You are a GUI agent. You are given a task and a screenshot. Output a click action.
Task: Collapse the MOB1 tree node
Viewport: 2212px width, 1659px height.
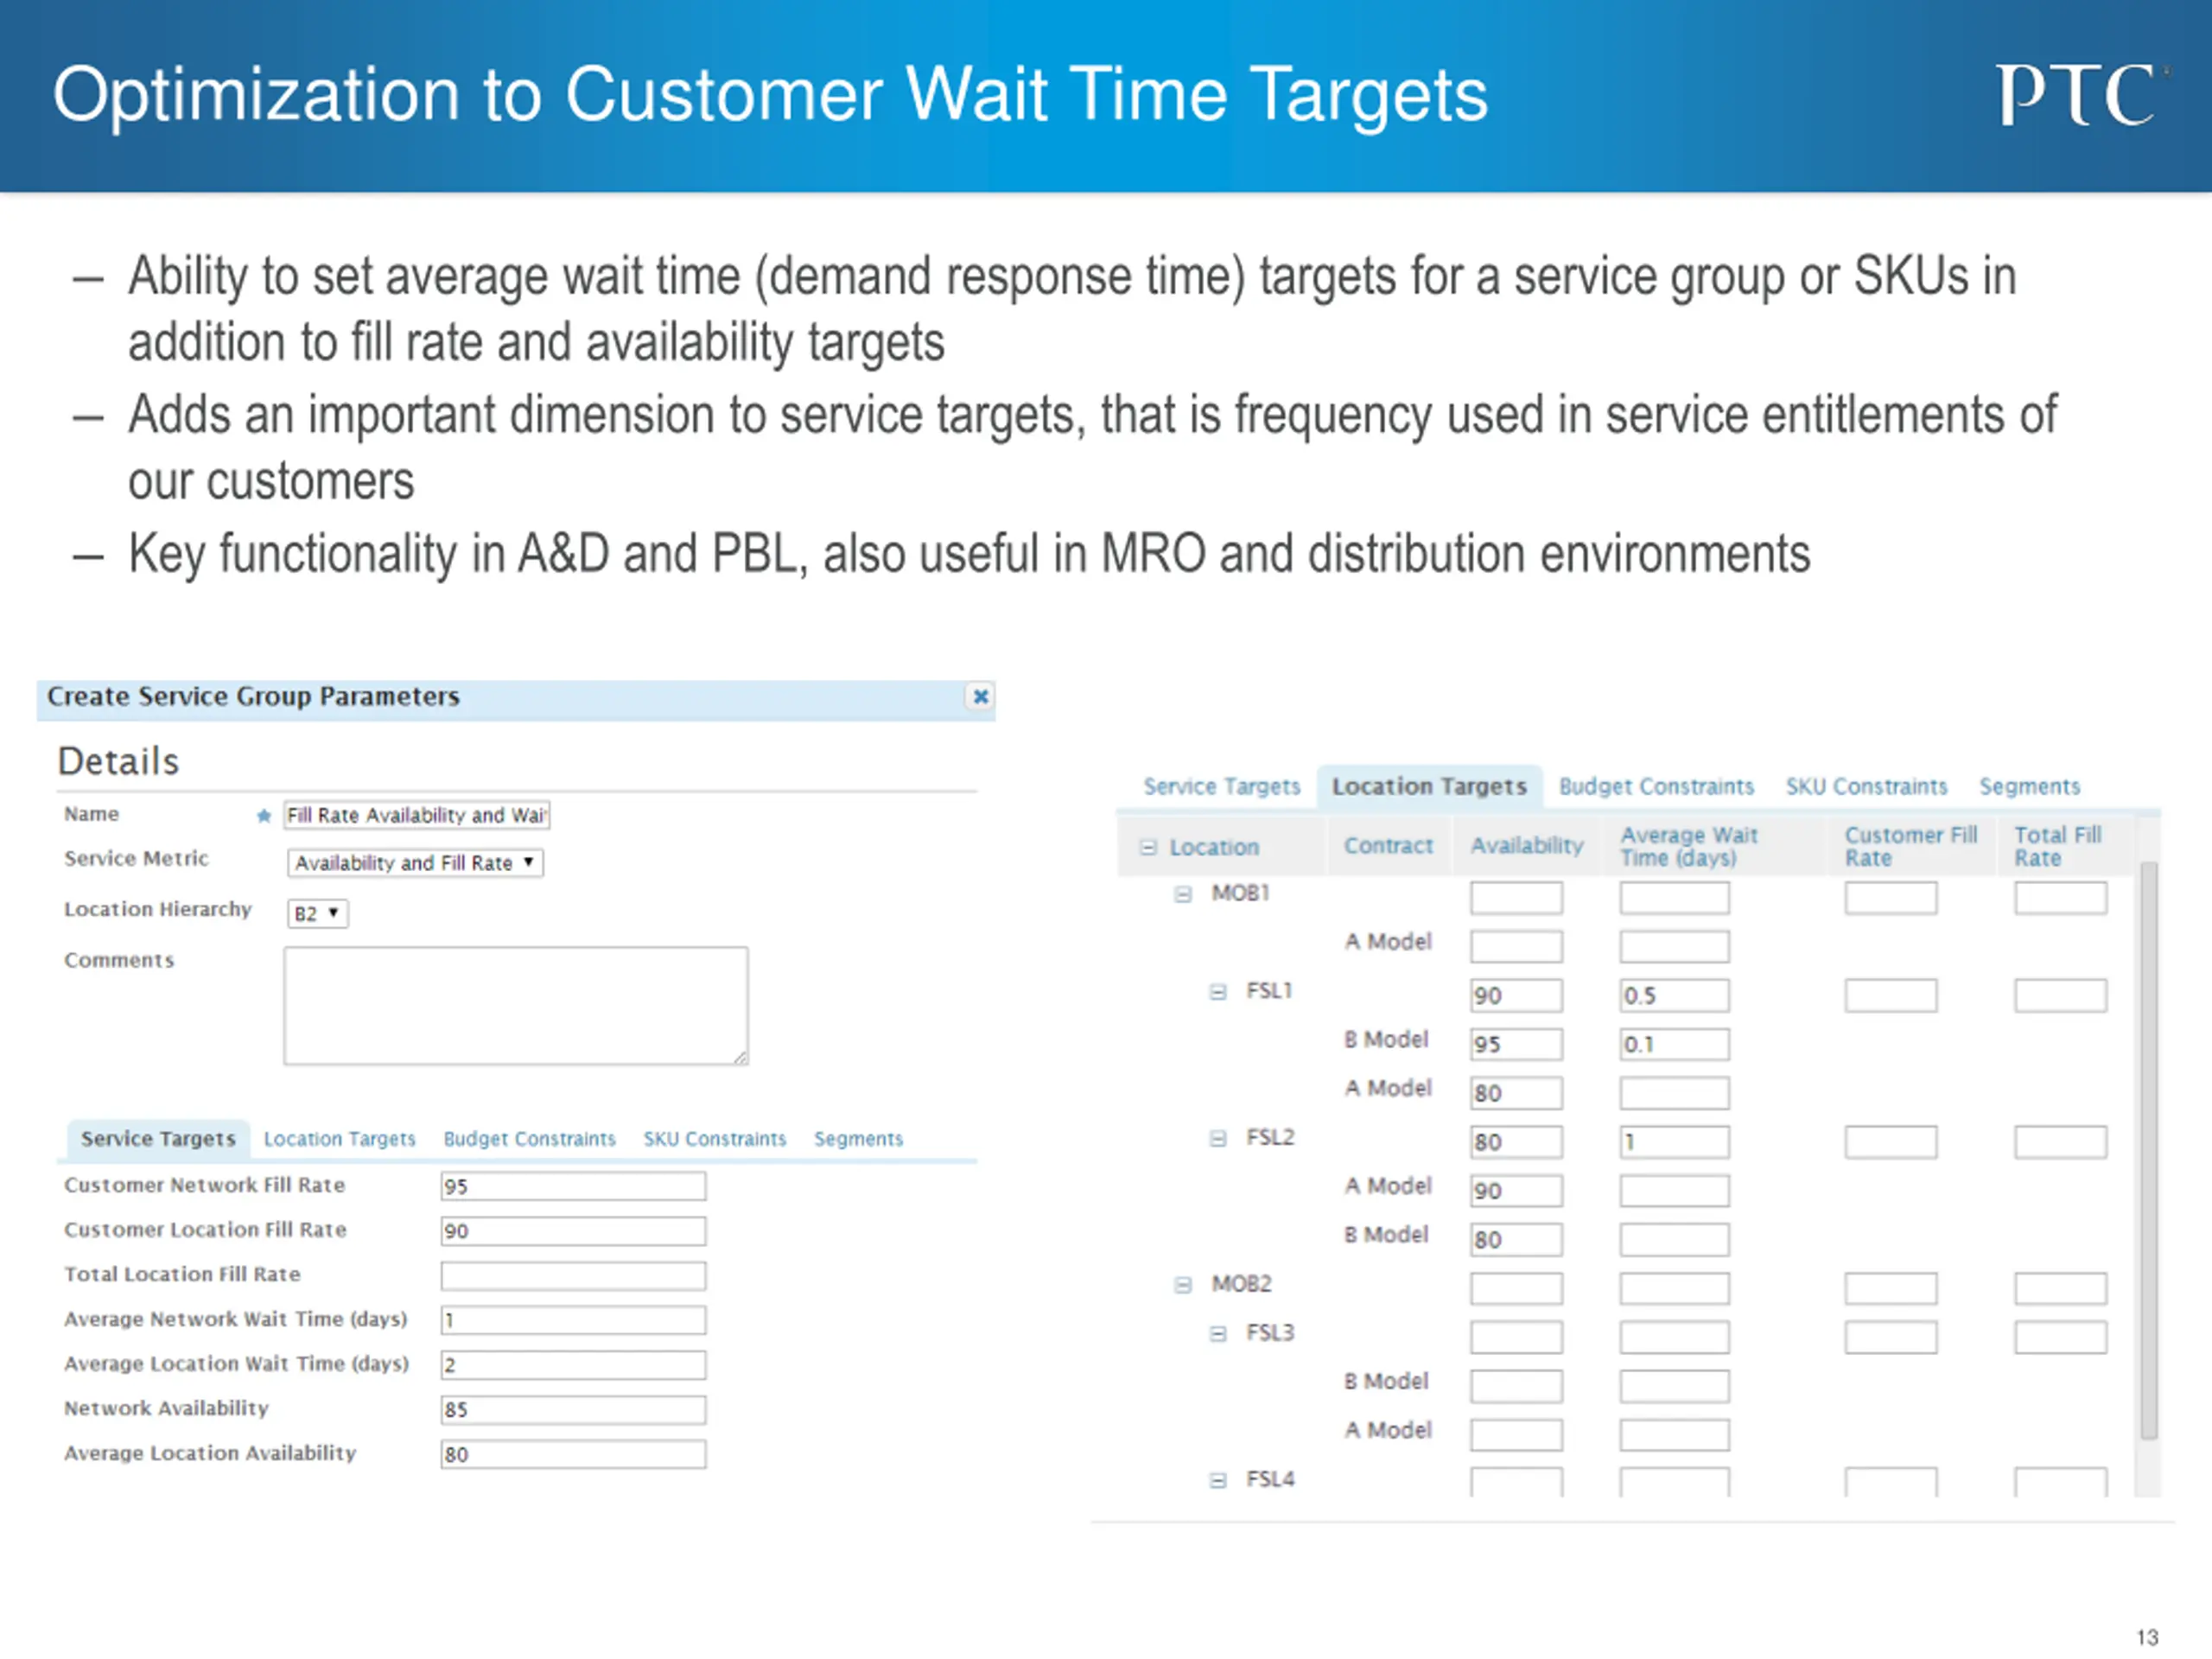click(1183, 894)
